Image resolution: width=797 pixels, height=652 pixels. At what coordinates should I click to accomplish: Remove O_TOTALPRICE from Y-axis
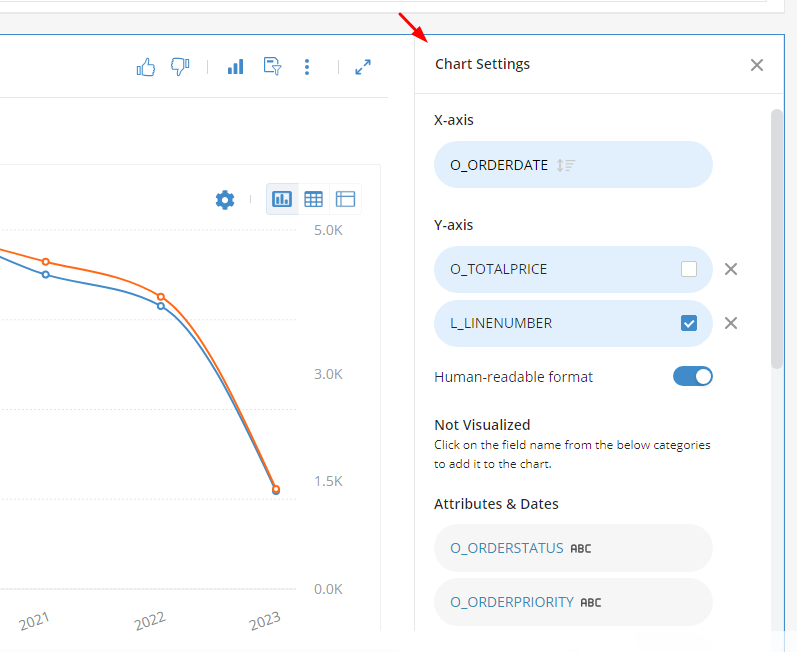click(731, 269)
